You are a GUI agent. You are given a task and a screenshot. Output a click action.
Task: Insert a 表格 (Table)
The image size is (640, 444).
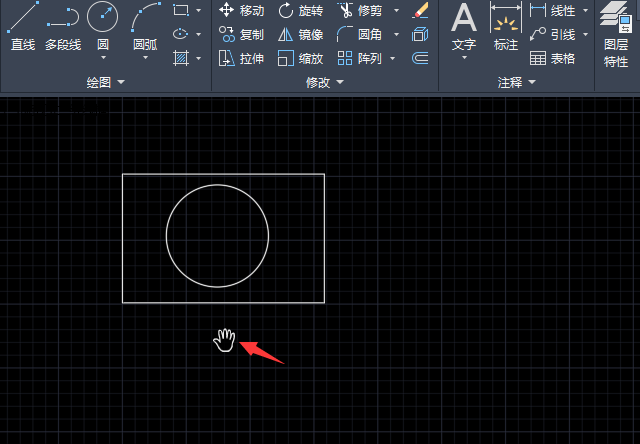coord(553,58)
